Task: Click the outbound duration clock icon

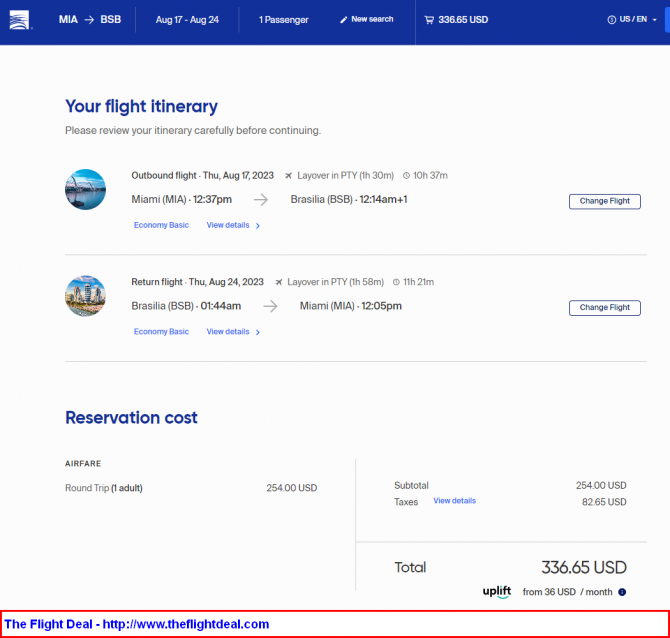Action: click(x=406, y=176)
